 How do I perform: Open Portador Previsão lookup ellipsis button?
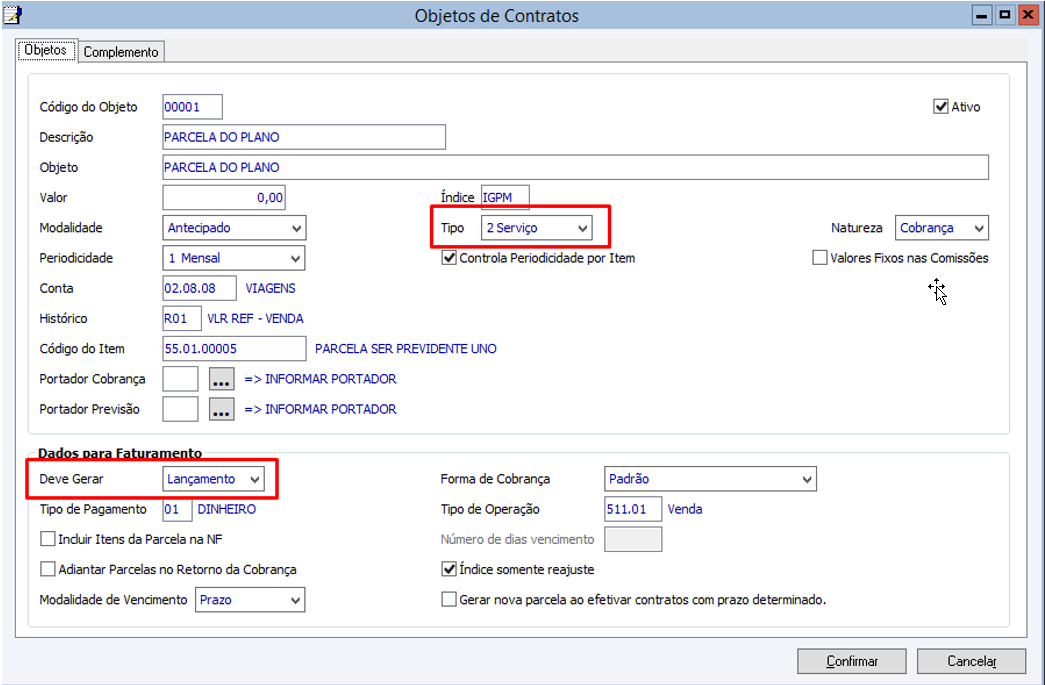tap(221, 409)
